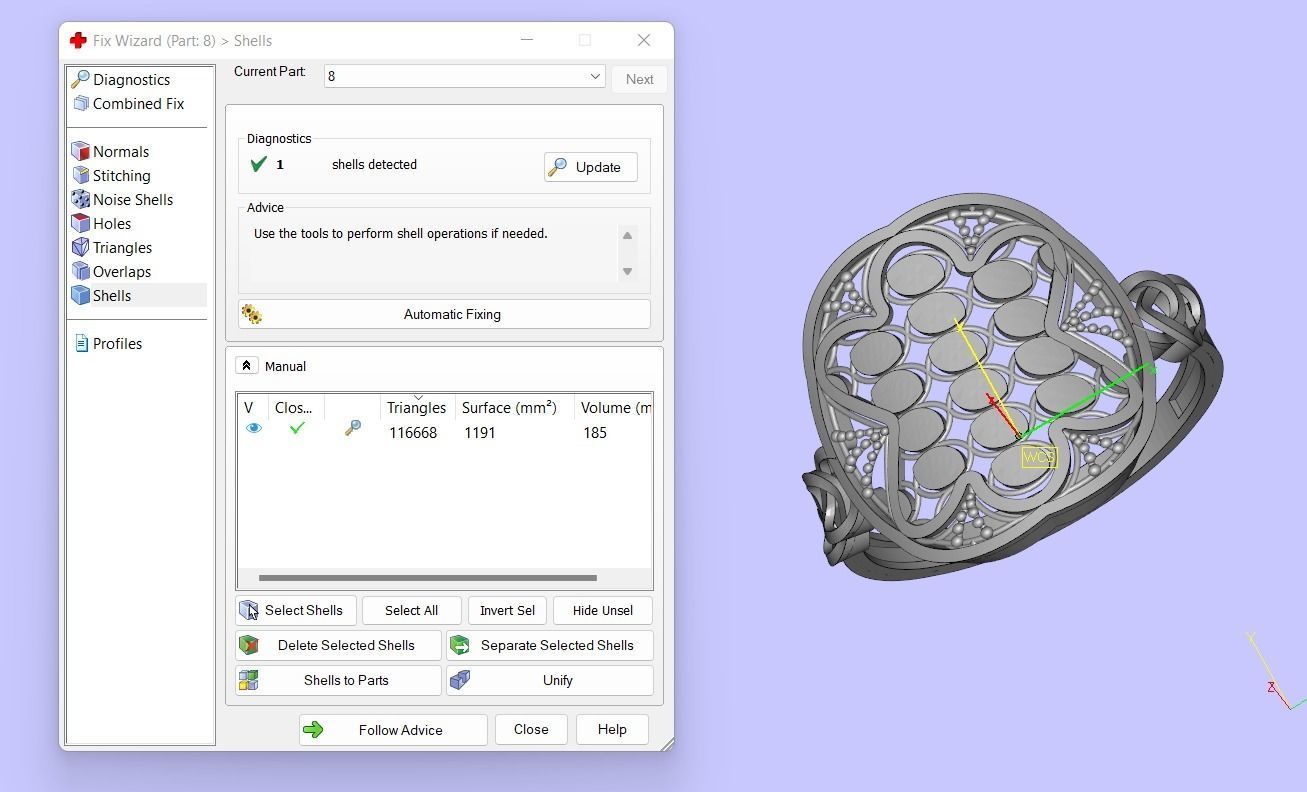Open the Diagnostics page
The image size is (1307, 792).
(x=131, y=80)
